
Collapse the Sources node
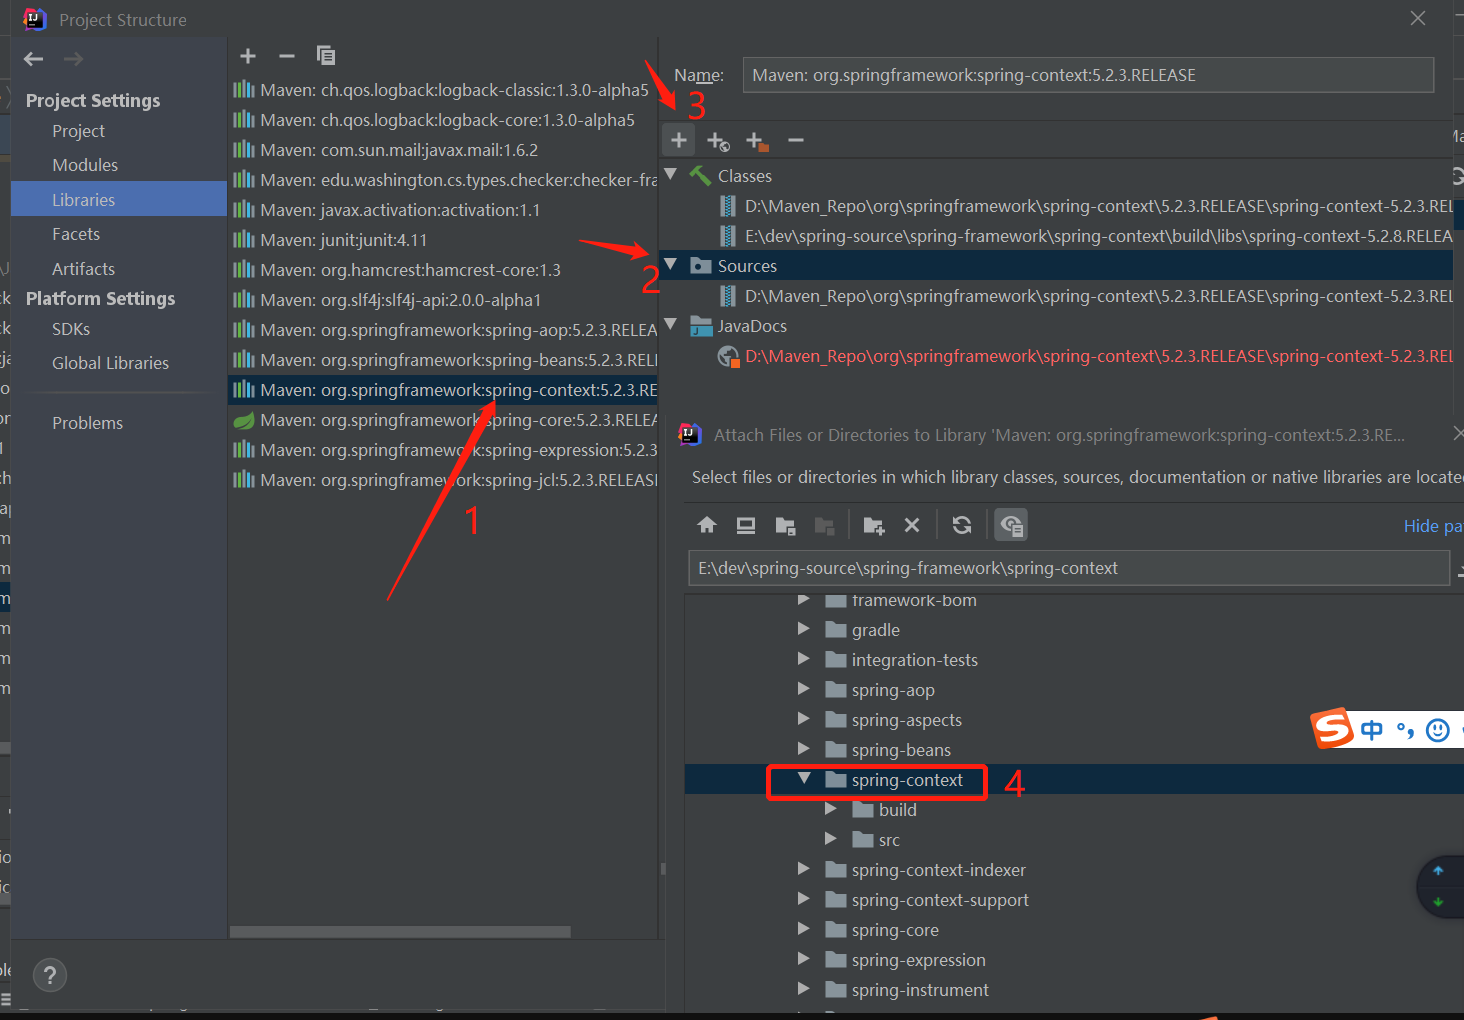pos(671,265)
